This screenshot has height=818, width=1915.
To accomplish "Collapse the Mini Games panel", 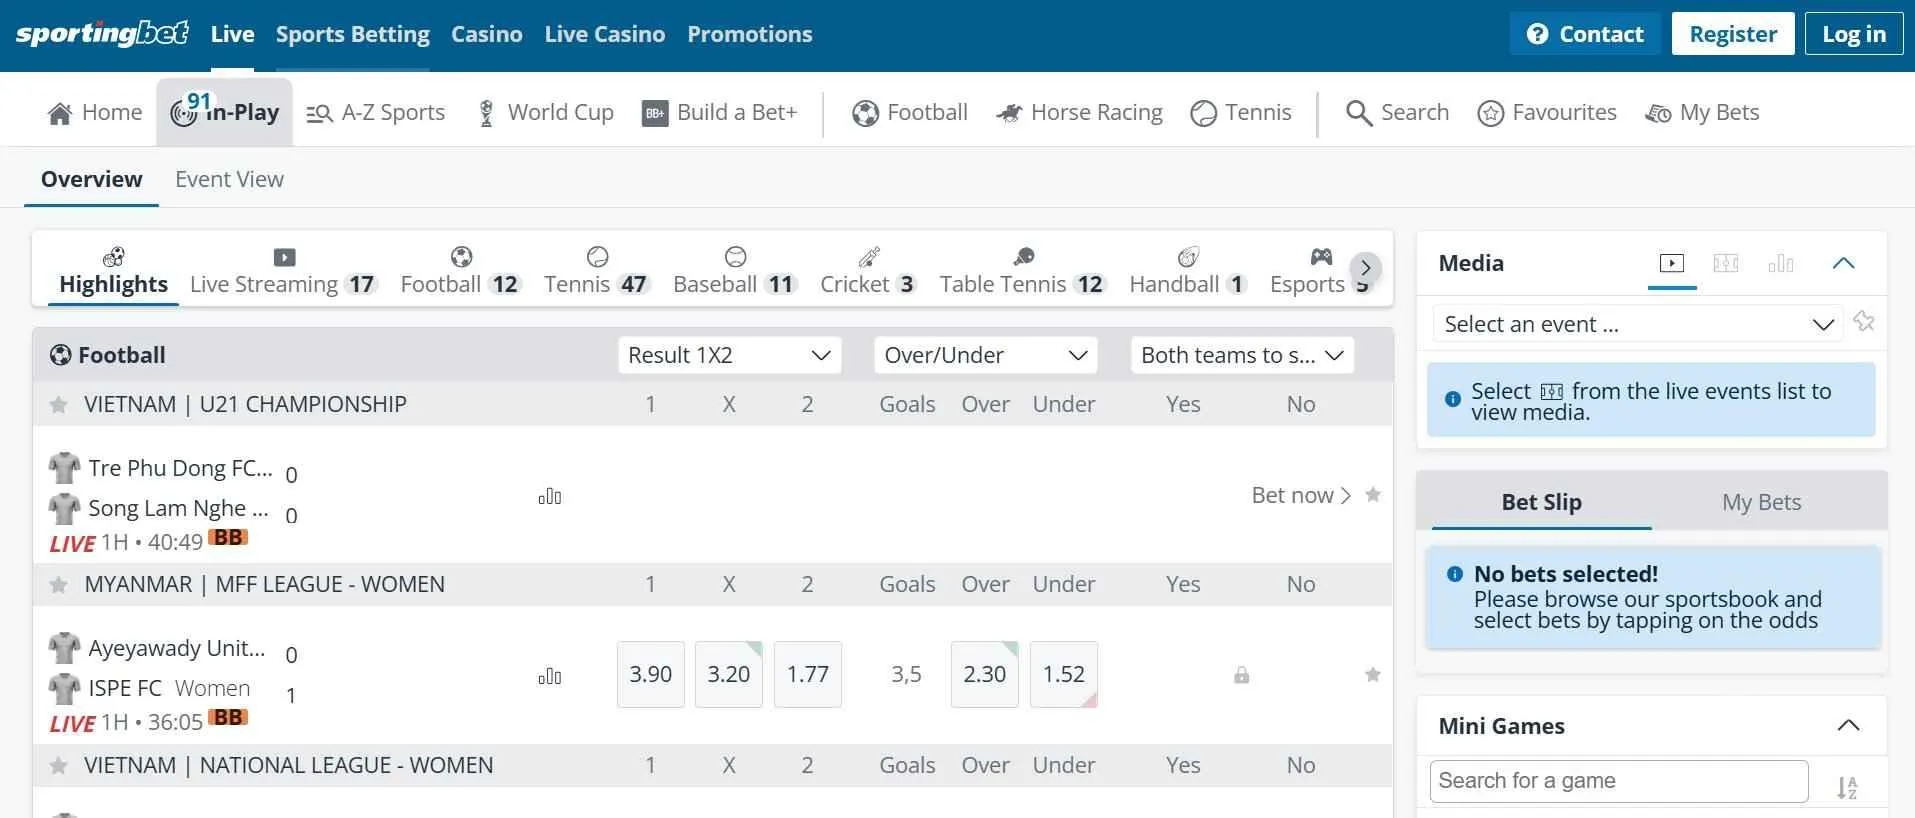I will pyautogui.click(x=1848, y=726).
